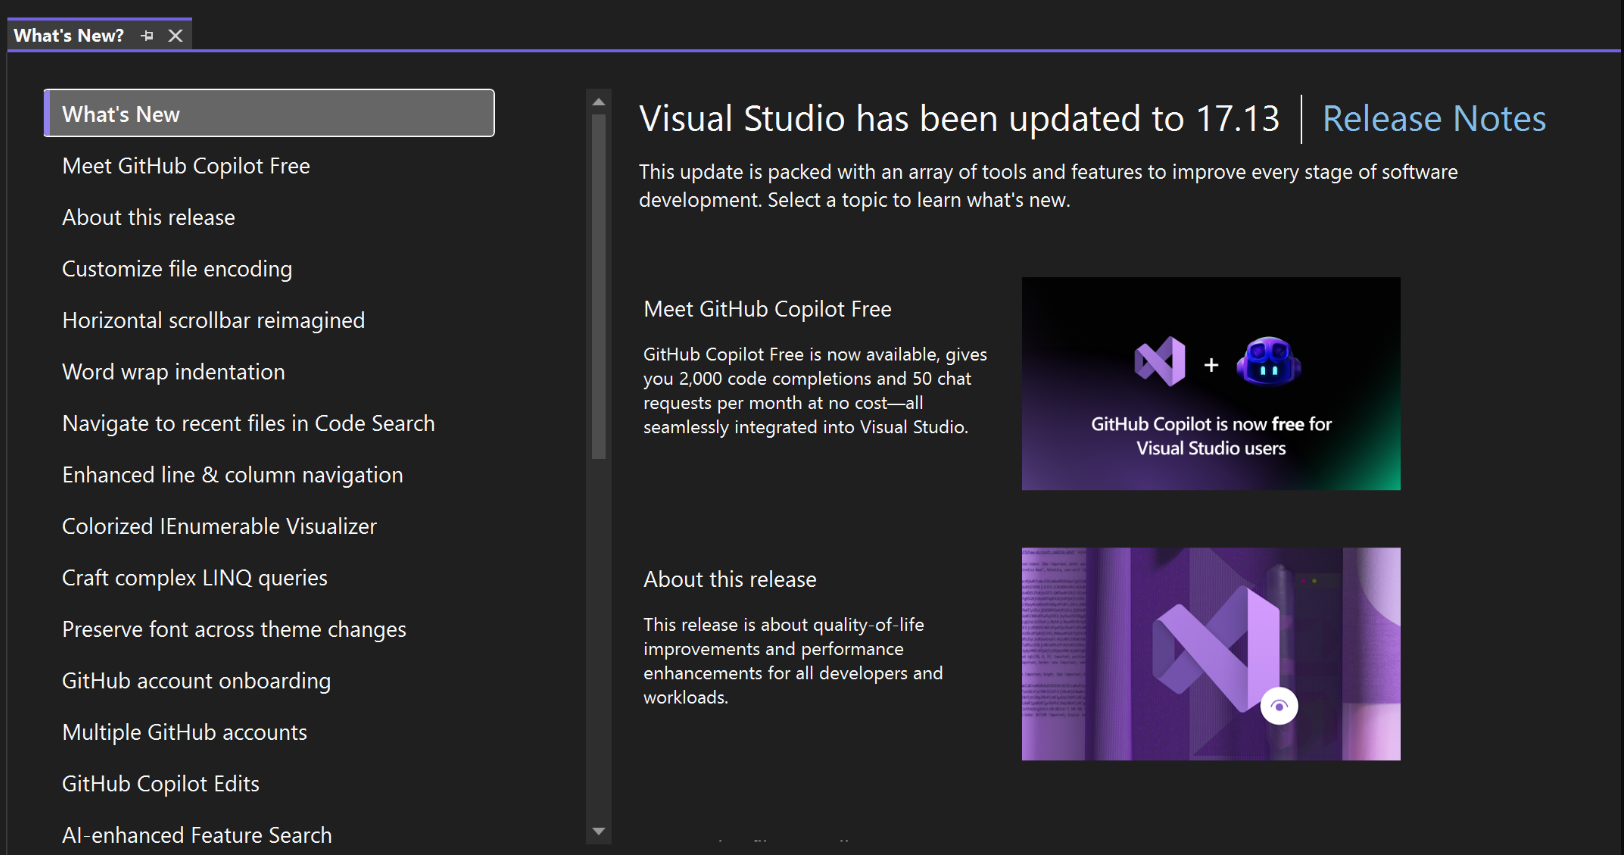Open About this release sidebar topic
The width and height of the screenshot is (1624, 855).
tap(149, 217)
